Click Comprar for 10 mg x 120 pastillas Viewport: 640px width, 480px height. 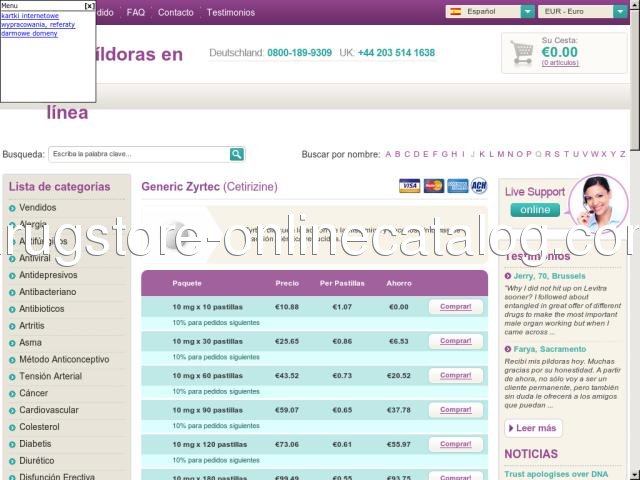(x=456, y=444)
